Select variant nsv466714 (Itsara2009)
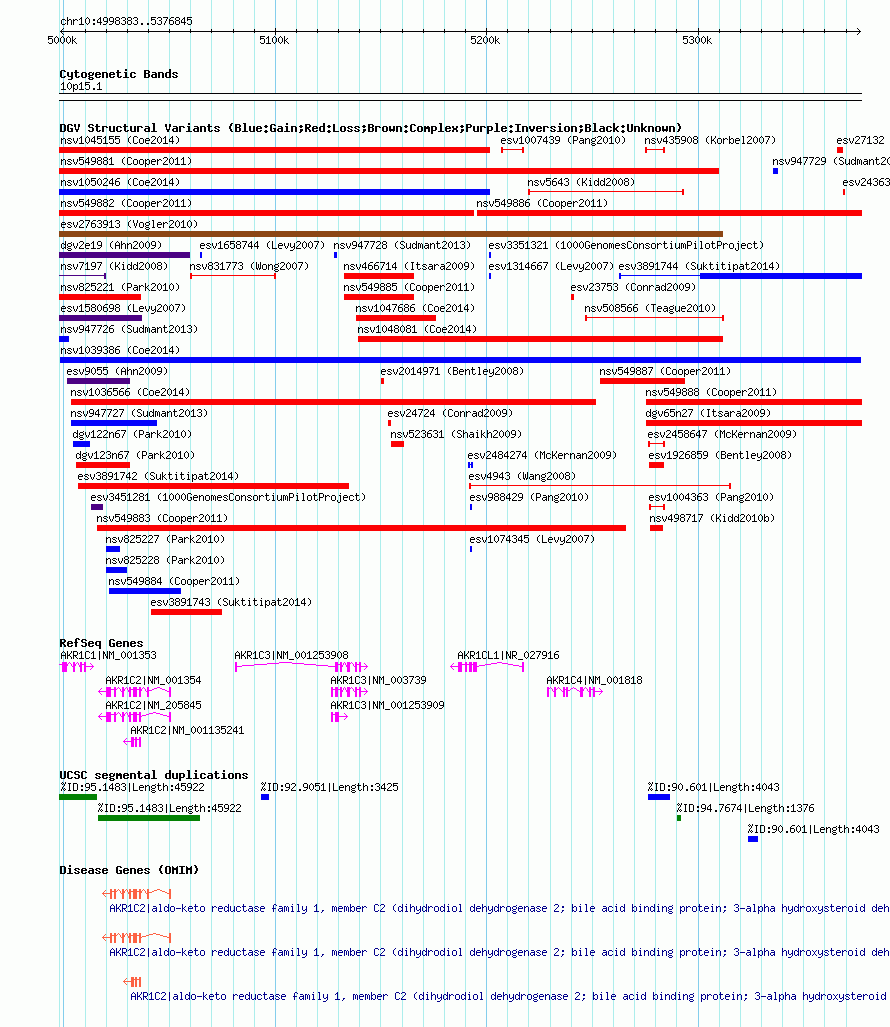This screenshot has width=890, height=1027. [409, 266]
